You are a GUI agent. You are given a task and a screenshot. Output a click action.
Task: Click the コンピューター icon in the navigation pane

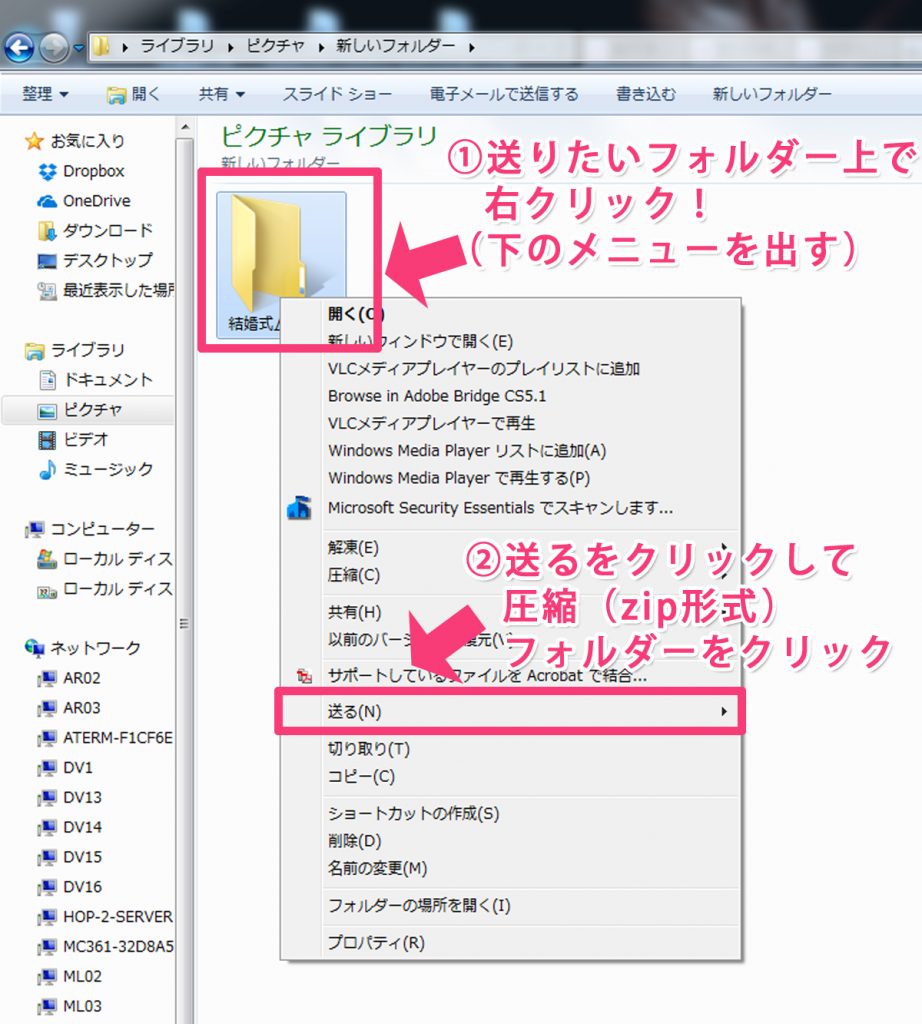pyautogui.click(x=34, y=529)
